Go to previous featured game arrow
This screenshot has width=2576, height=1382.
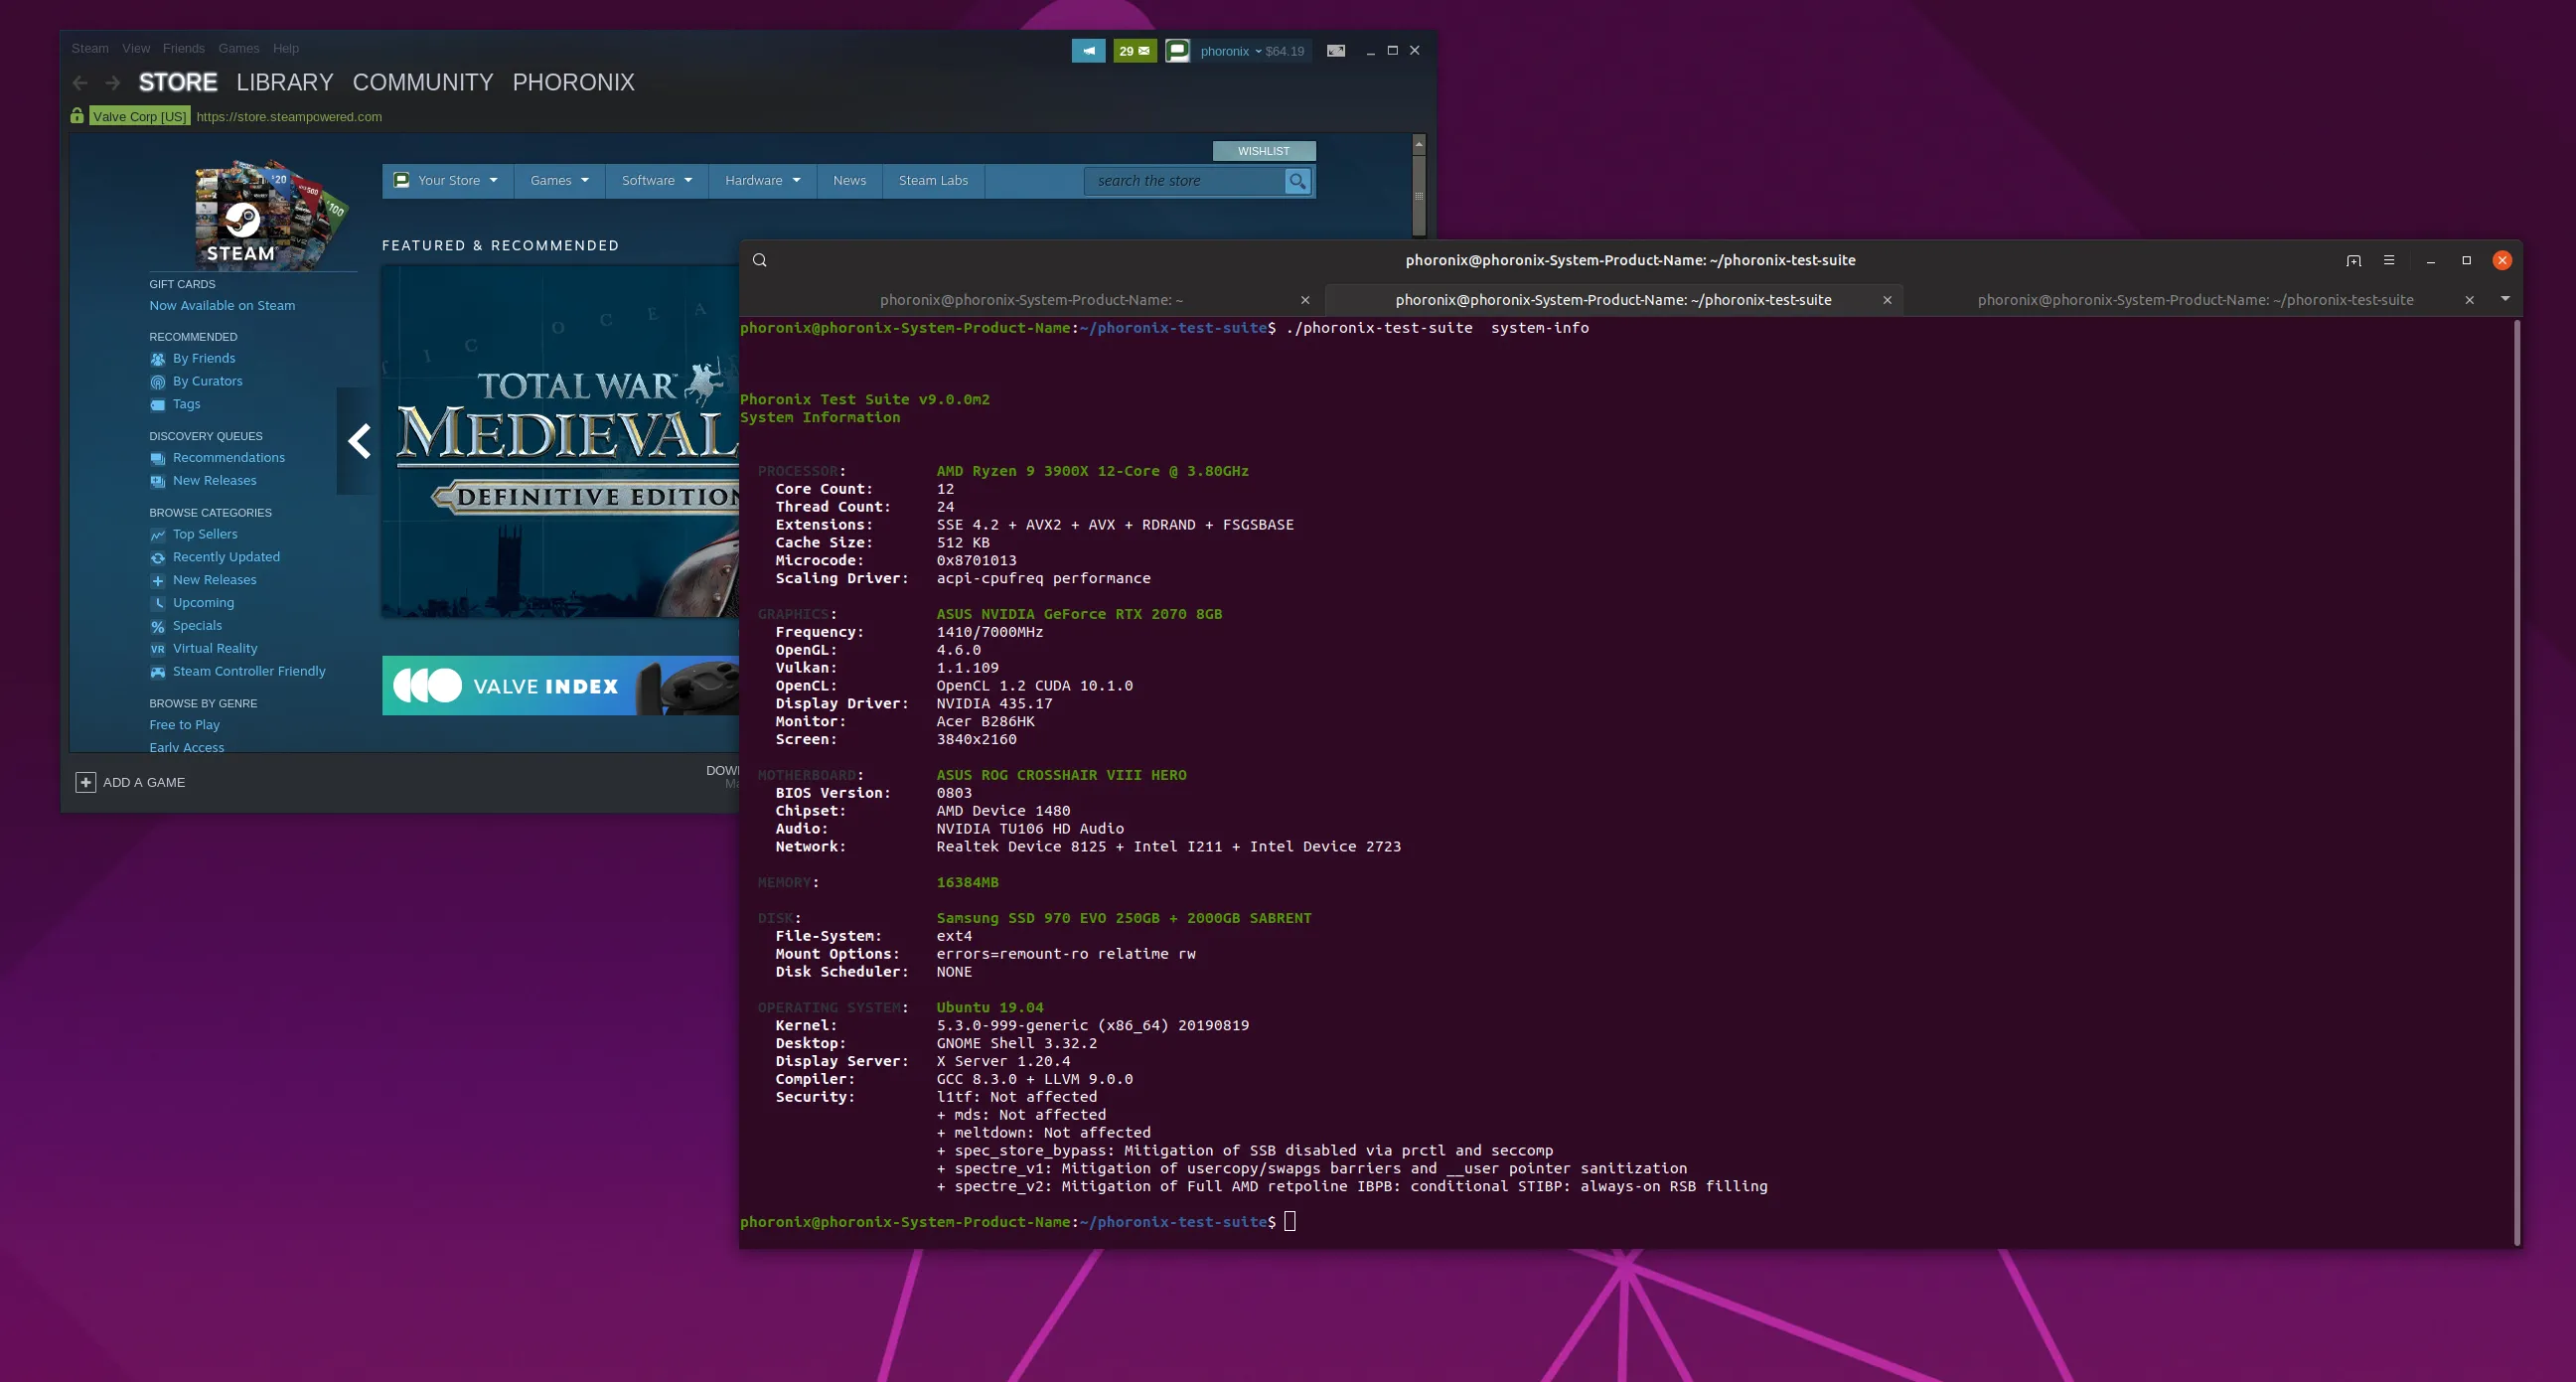click(x=359, y=441)
